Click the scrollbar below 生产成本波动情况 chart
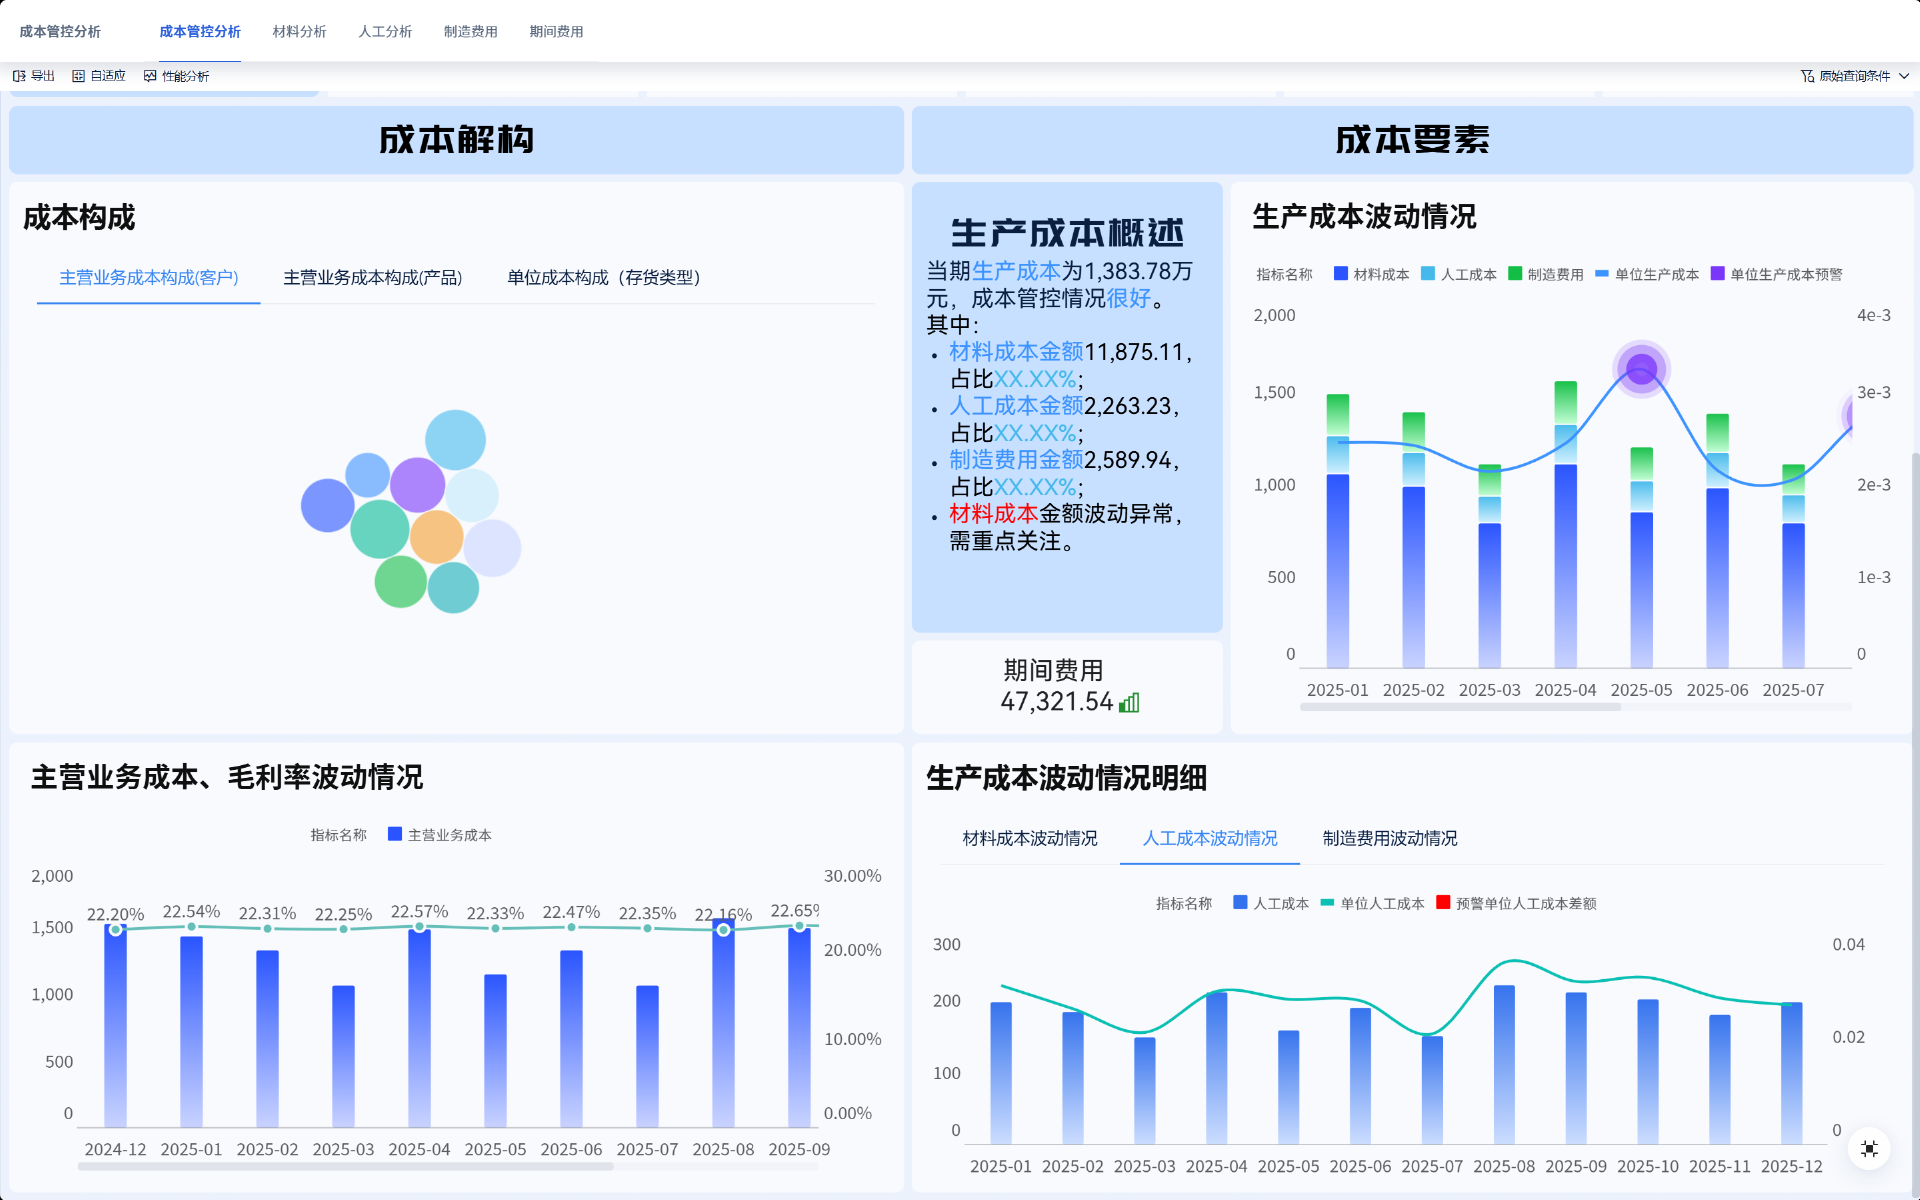The height and width of the screenshot is (1200, 1920). pyautogui.click(x=1460, y=707)
